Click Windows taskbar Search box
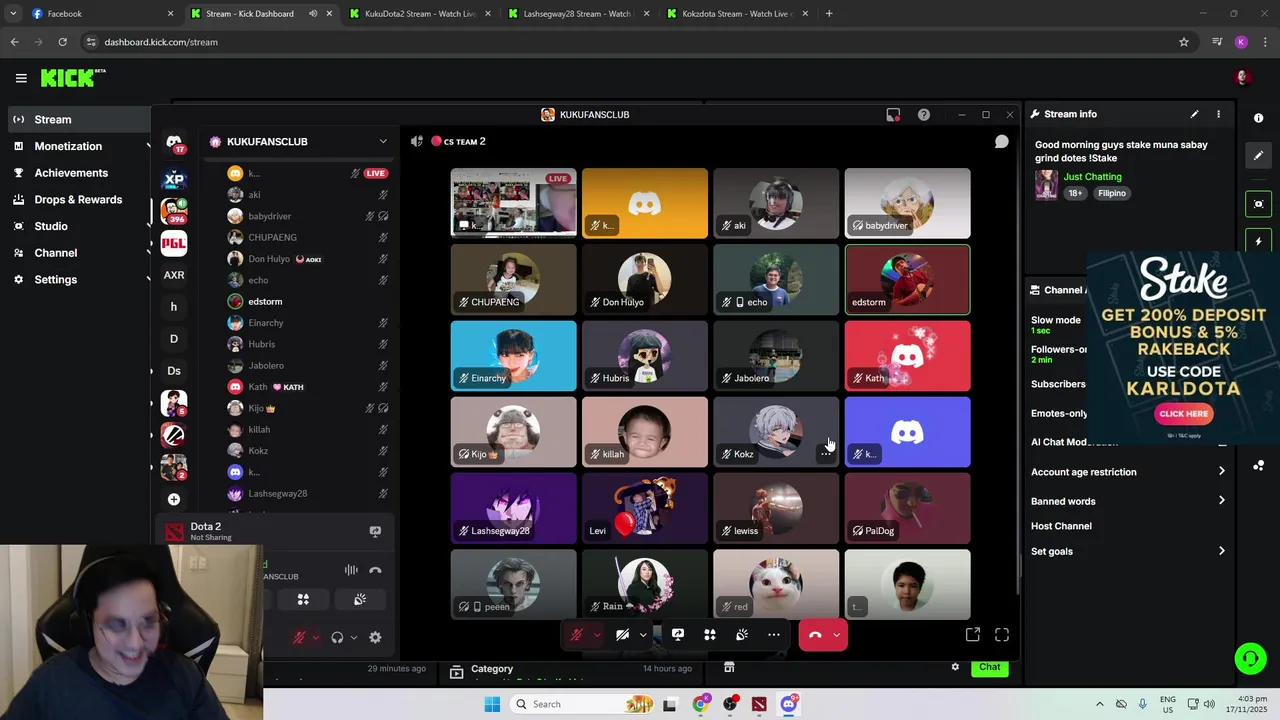 click(582, 704)
